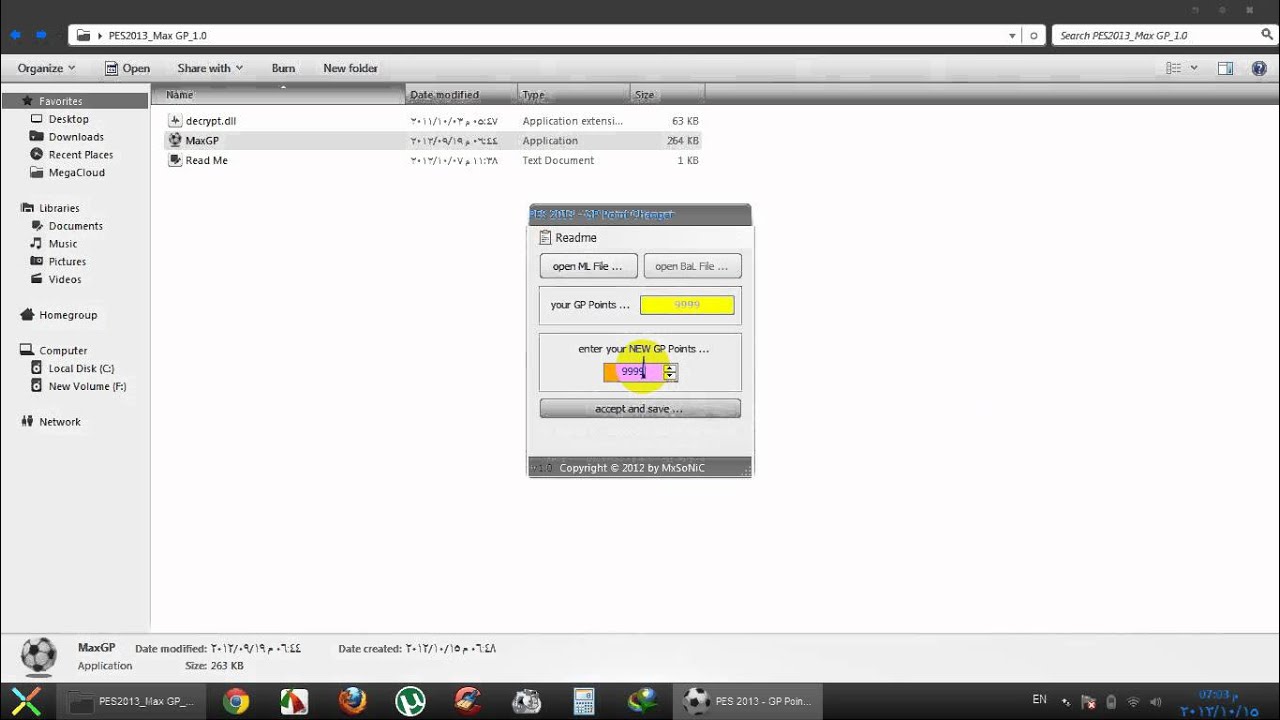The height and width of the screenshot is (720, 1280).
Task: Increase new GP Points with up arrow
Action: (x=670, y=368)
